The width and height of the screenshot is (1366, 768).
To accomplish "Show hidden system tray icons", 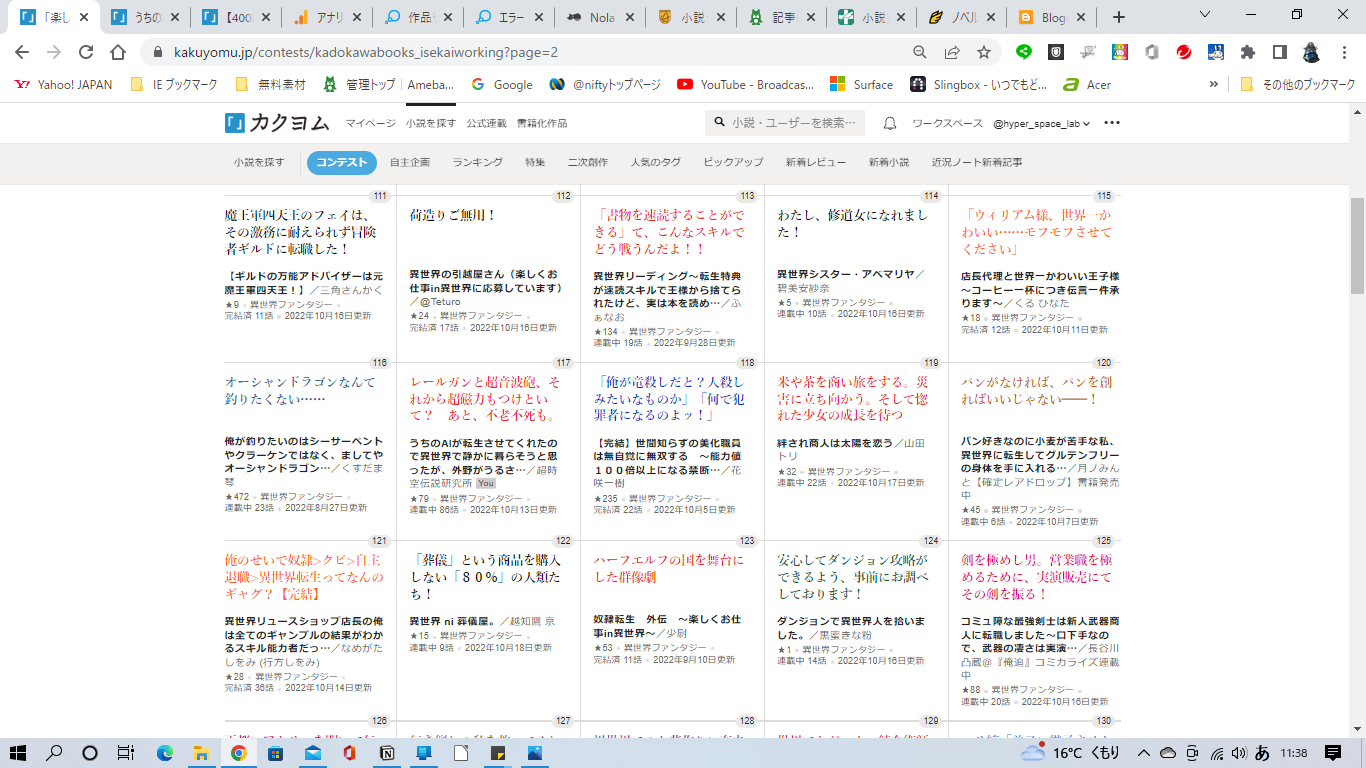I will (x=1145, y=753).
